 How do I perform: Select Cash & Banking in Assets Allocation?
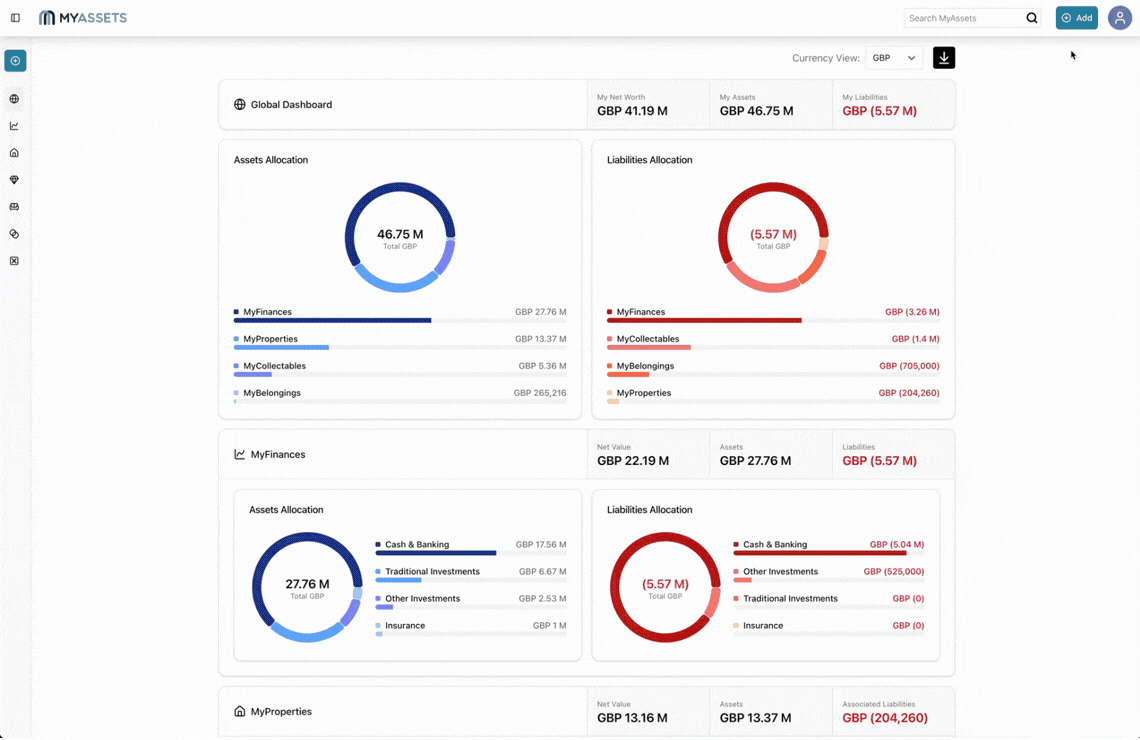[416, 545]
